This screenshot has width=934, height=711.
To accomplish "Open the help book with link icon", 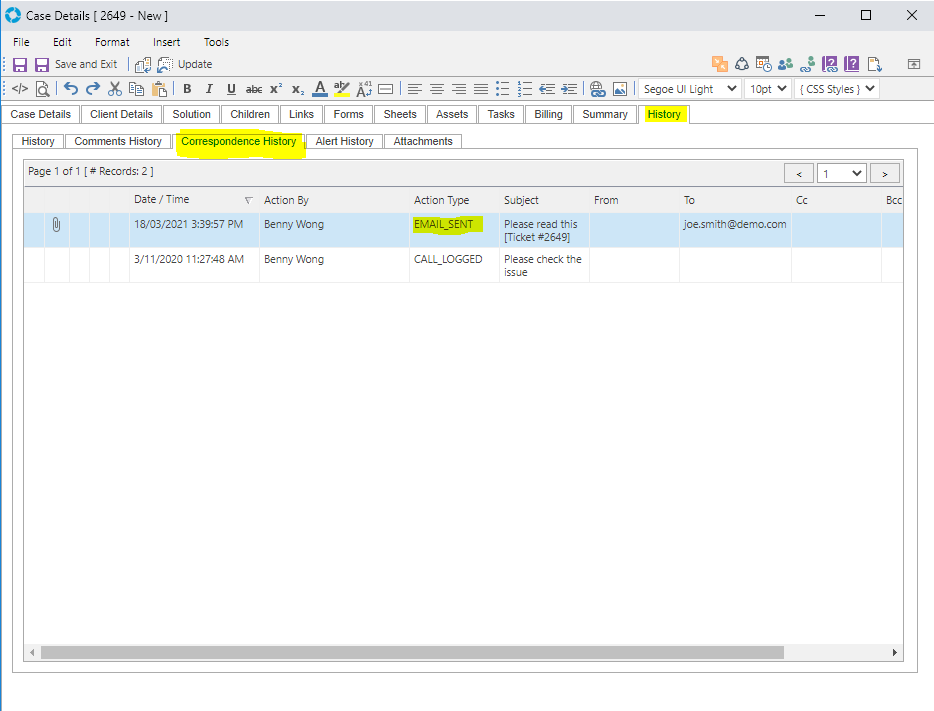I will [x=830, y=64].
